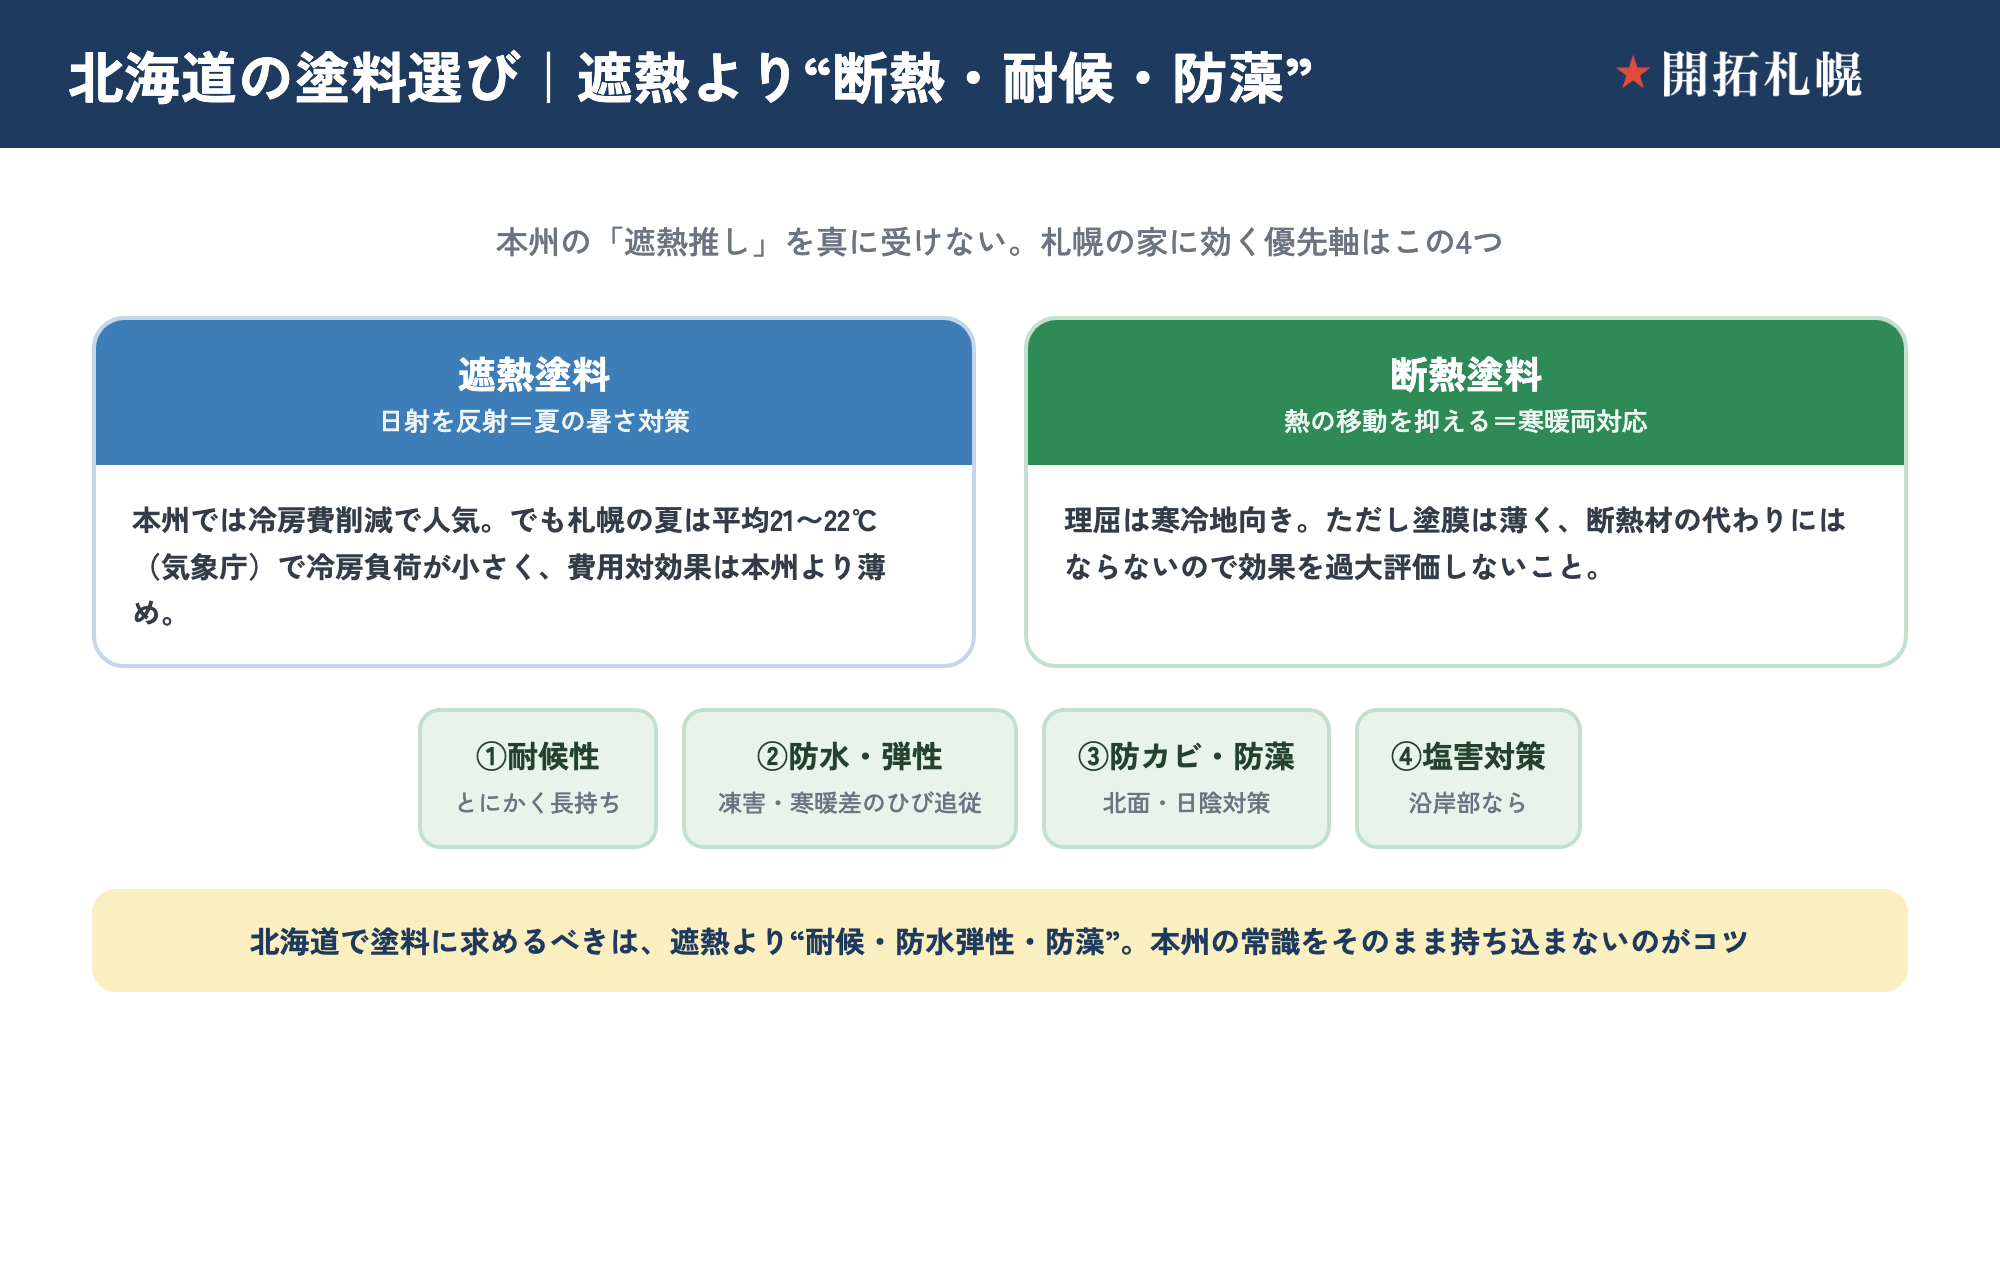Select the ②防水・弾性 chip
Image resolution: width=2000 pixels, height=1280 pixels.
click(x=850, y=778)
